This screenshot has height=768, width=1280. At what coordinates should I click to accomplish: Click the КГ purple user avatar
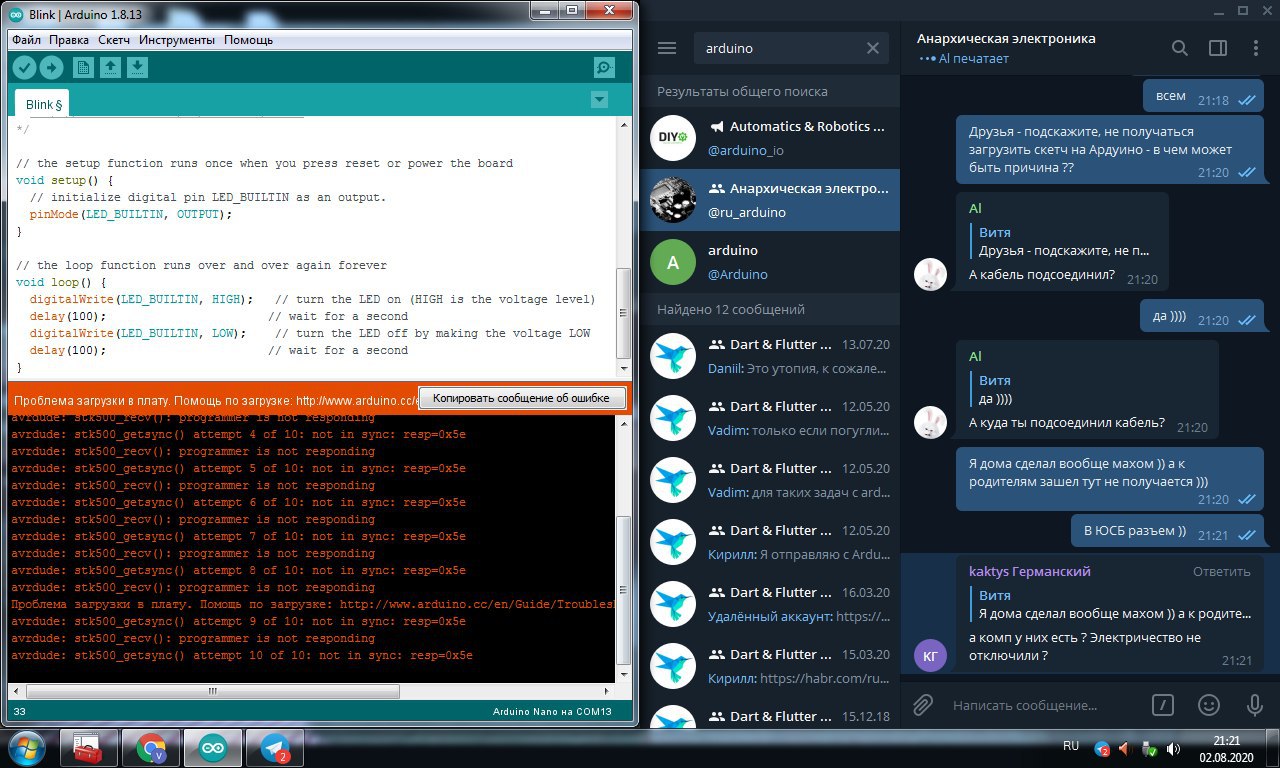tap(930, 656)
